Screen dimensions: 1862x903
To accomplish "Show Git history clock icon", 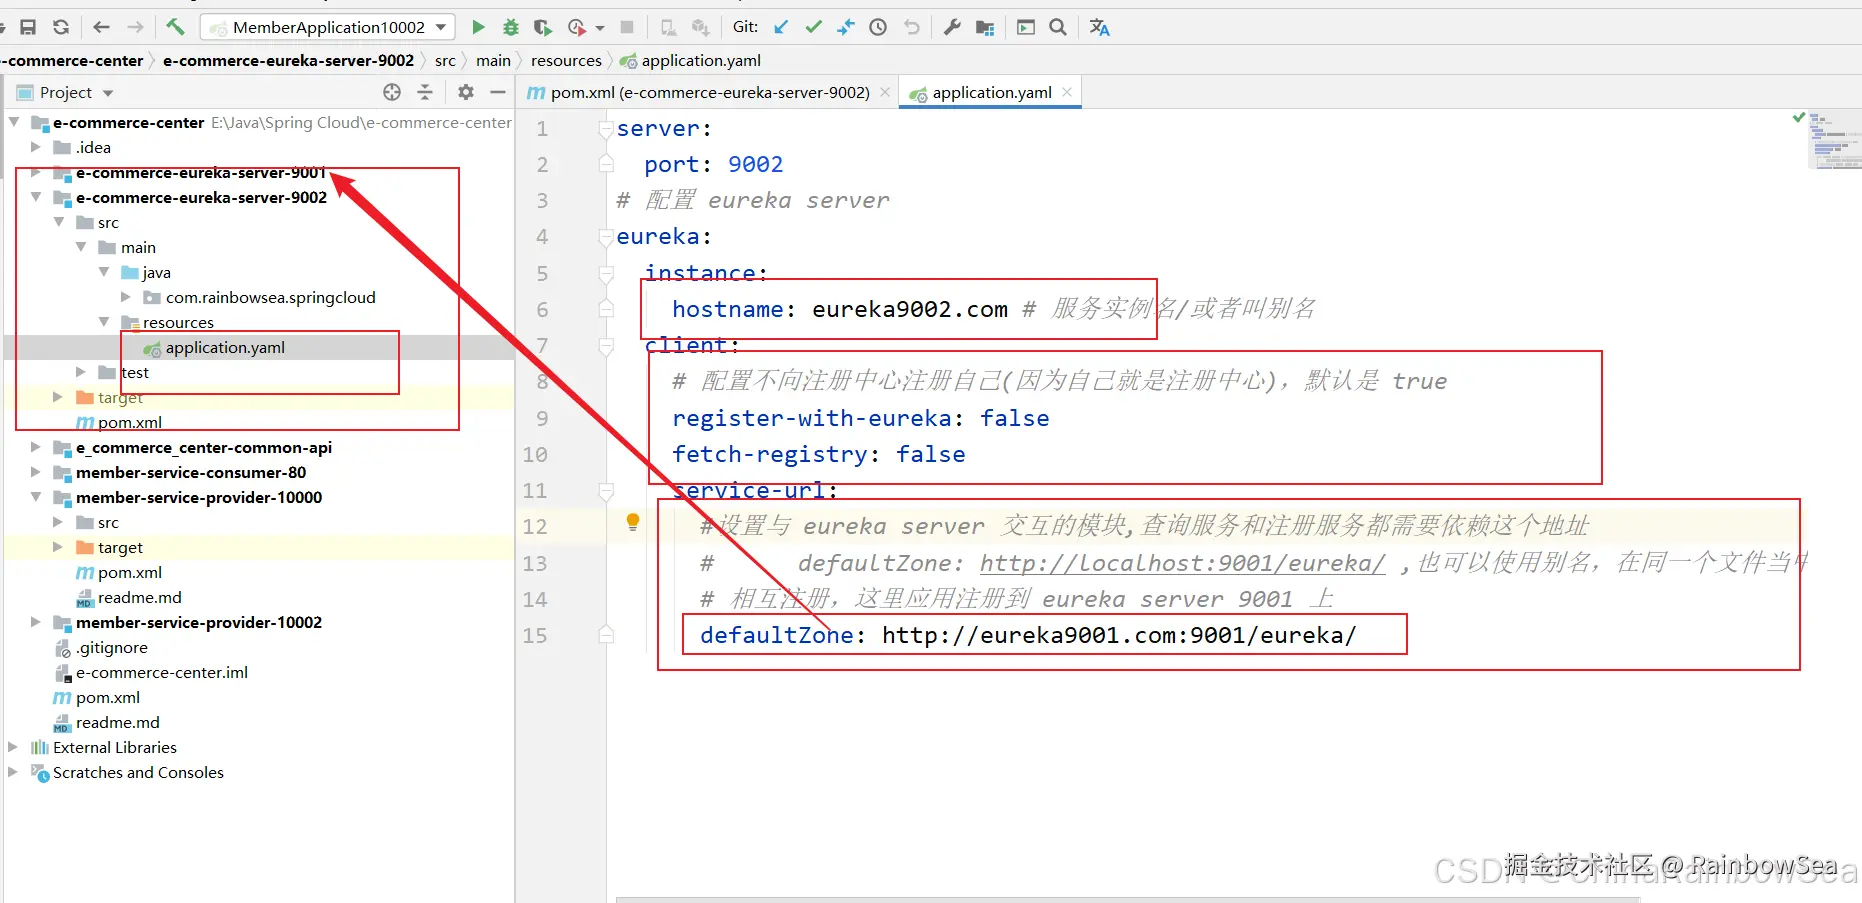I will (x=878, y=27).
